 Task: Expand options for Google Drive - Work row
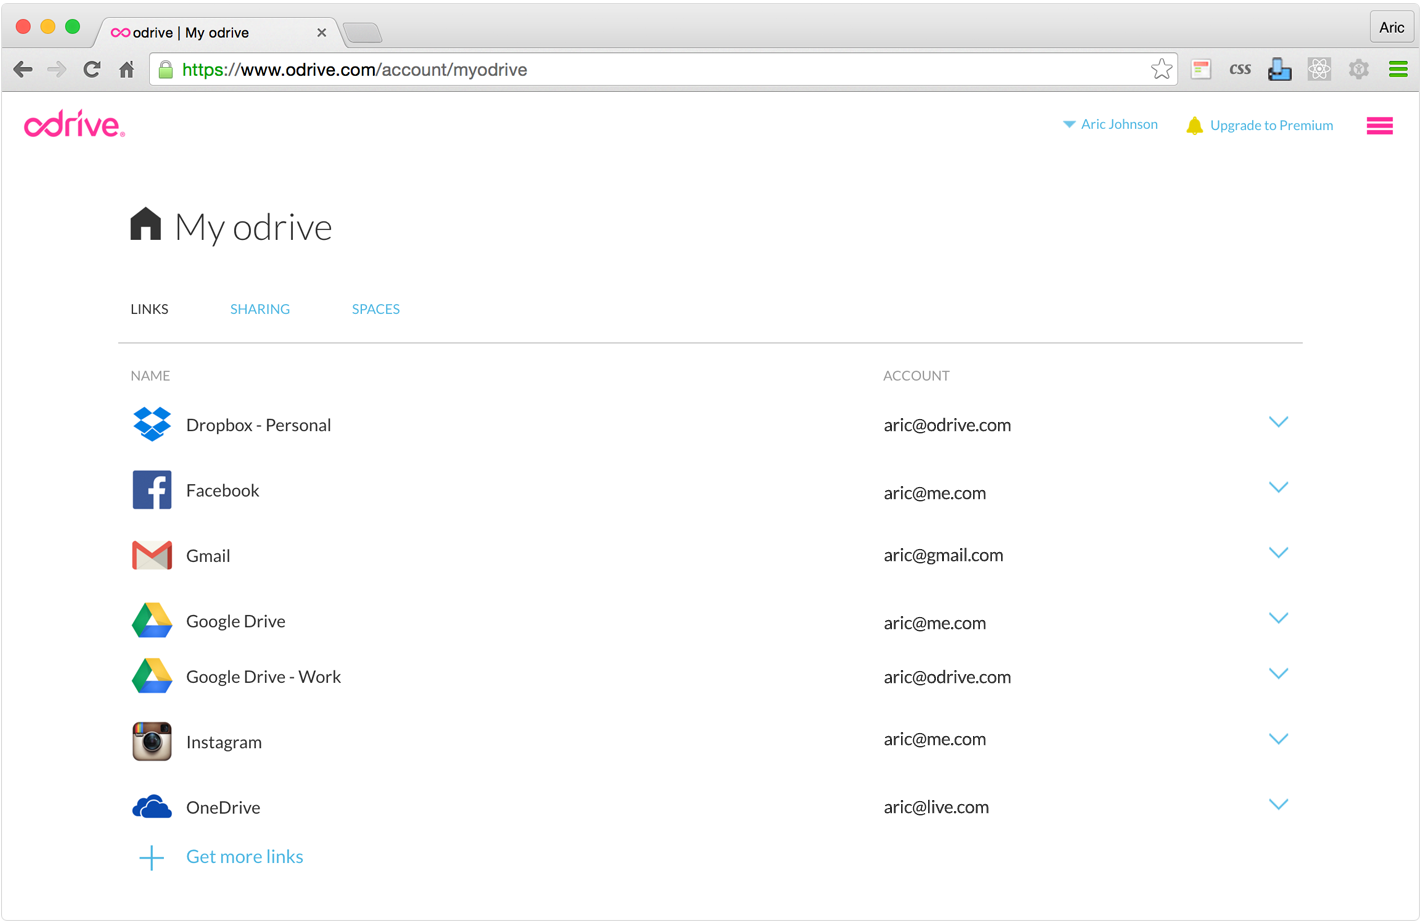point(1278,674)
